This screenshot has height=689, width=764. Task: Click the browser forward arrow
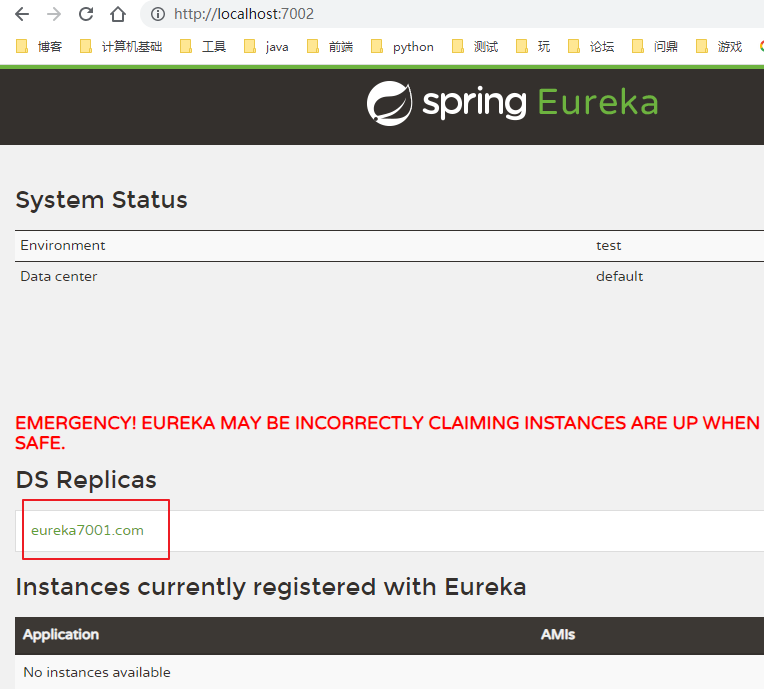(54, 14)
